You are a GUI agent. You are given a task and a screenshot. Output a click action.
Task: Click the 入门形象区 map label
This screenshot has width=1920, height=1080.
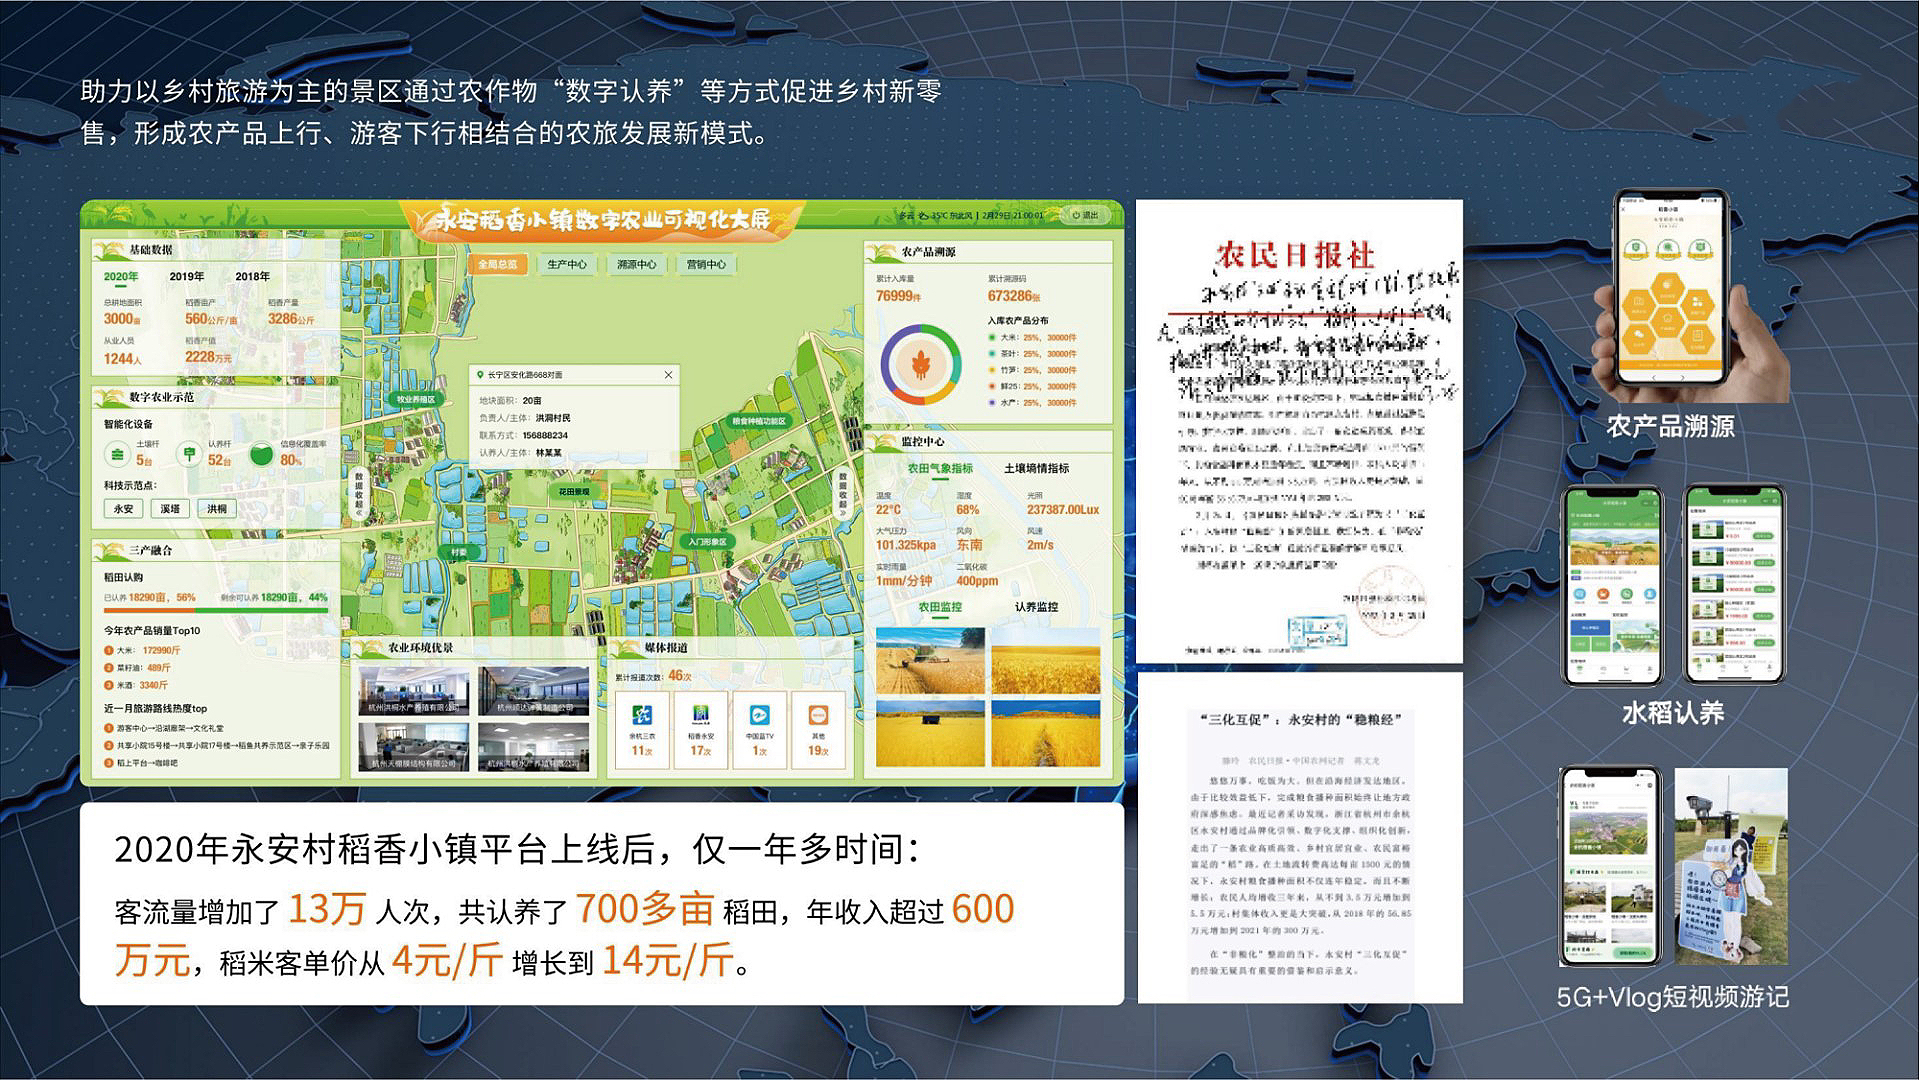pos(707,541)
